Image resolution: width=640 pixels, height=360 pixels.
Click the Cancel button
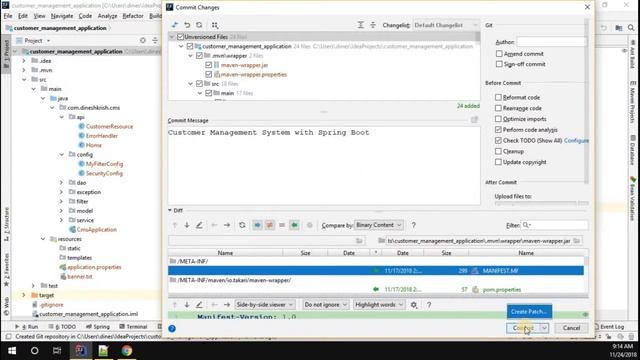pyautogui.click(x=571, y=328)
